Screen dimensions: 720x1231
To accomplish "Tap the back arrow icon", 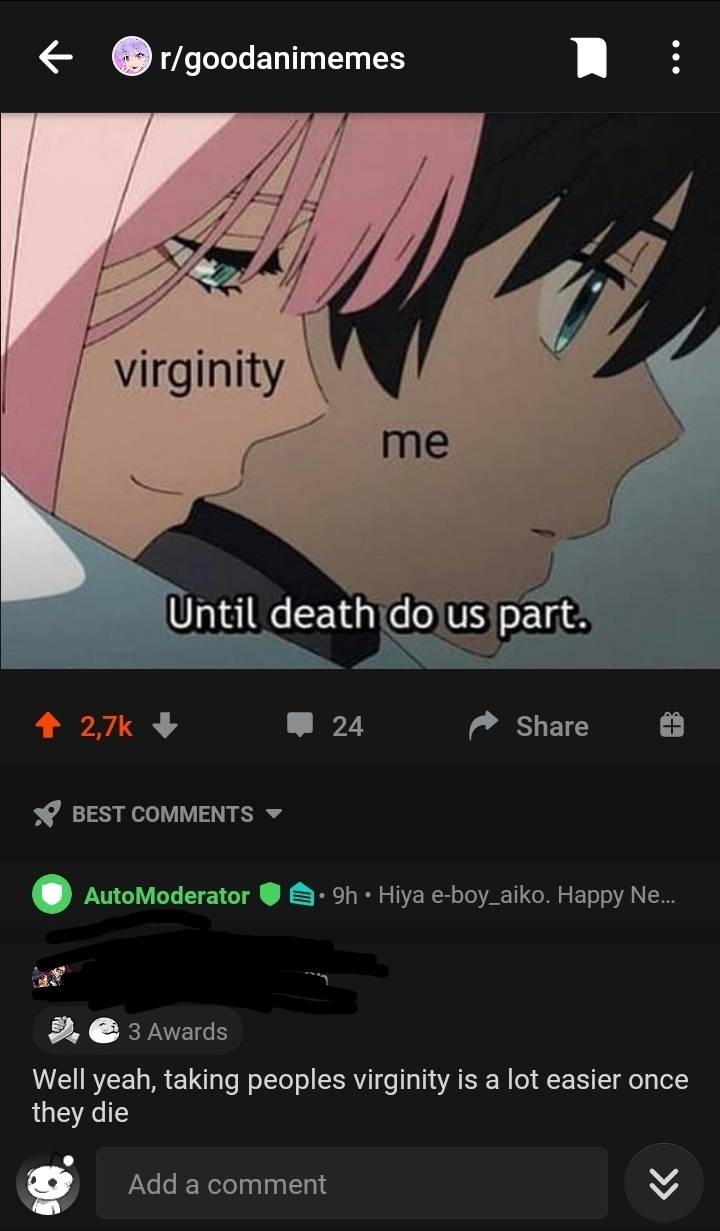I will tap(56, 58).
